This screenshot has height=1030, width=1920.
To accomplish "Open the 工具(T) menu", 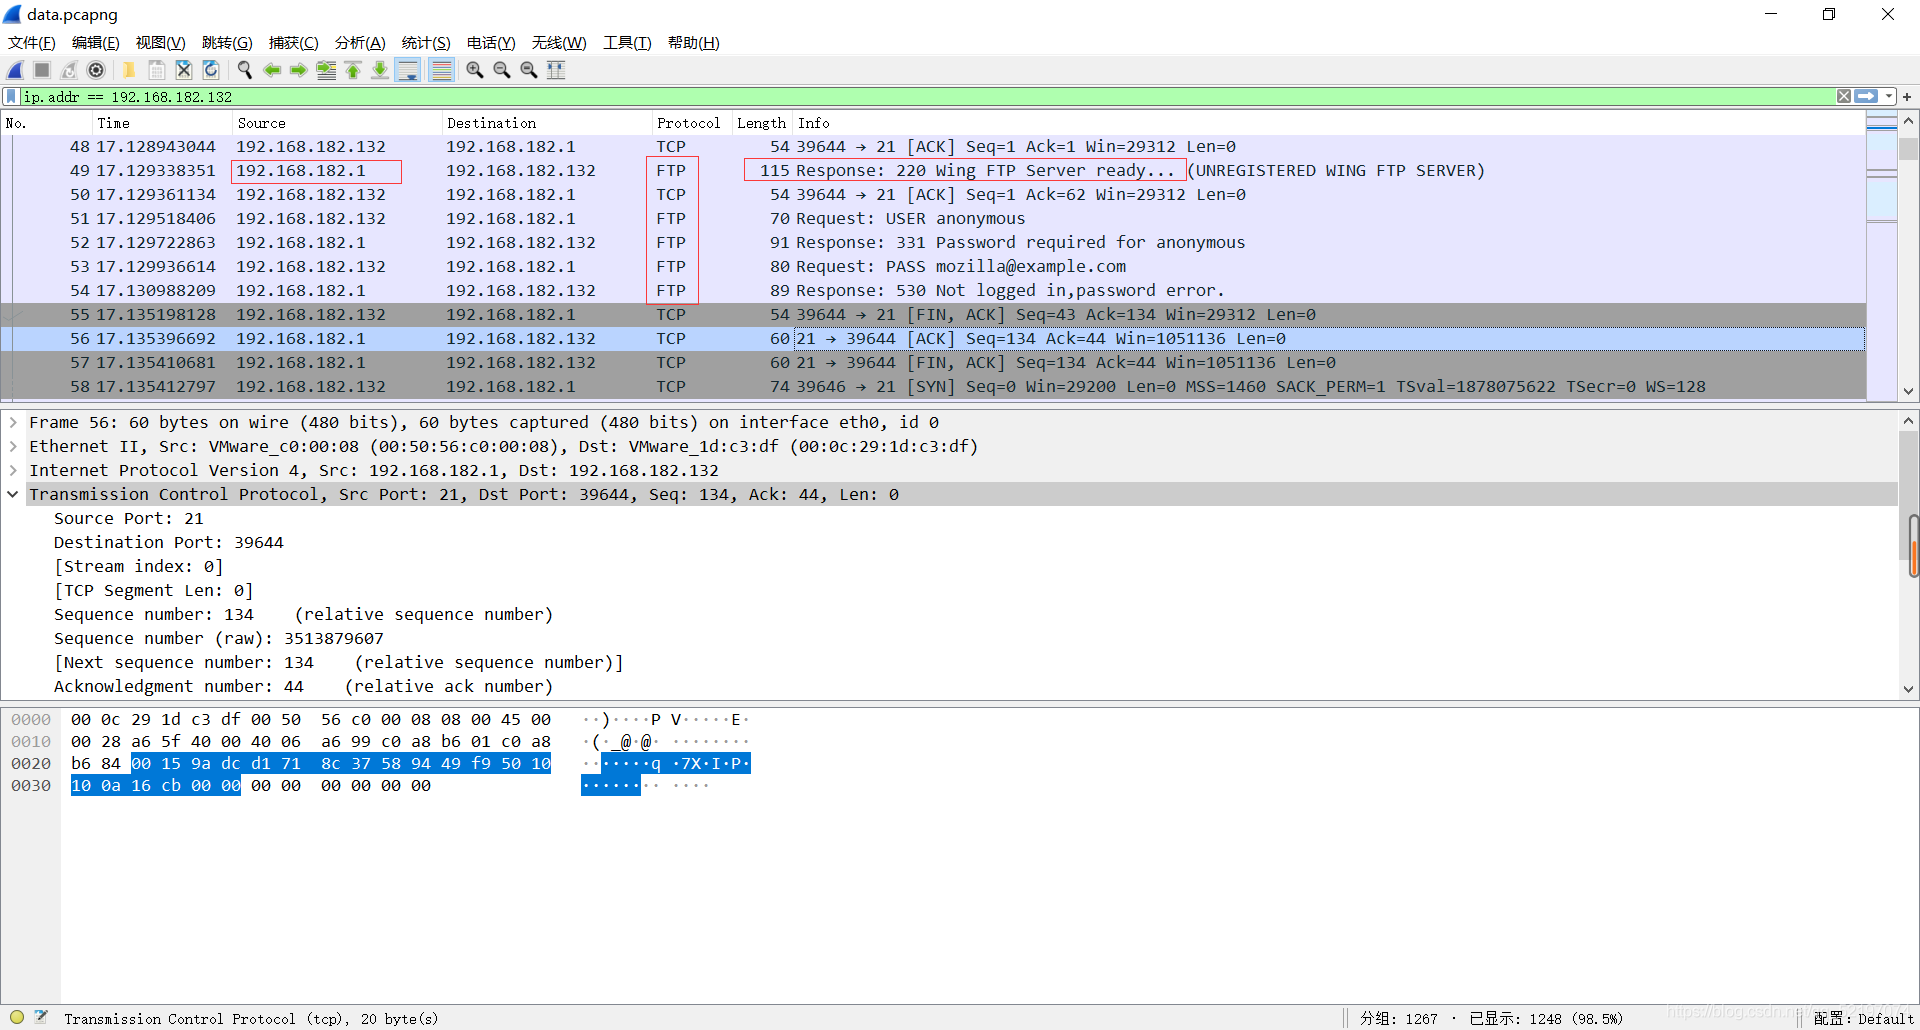I will pos(627,42).
